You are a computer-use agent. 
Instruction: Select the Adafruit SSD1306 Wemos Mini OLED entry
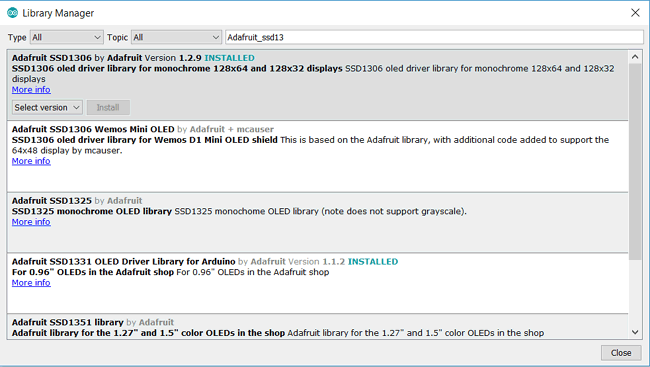coord(318,156)
